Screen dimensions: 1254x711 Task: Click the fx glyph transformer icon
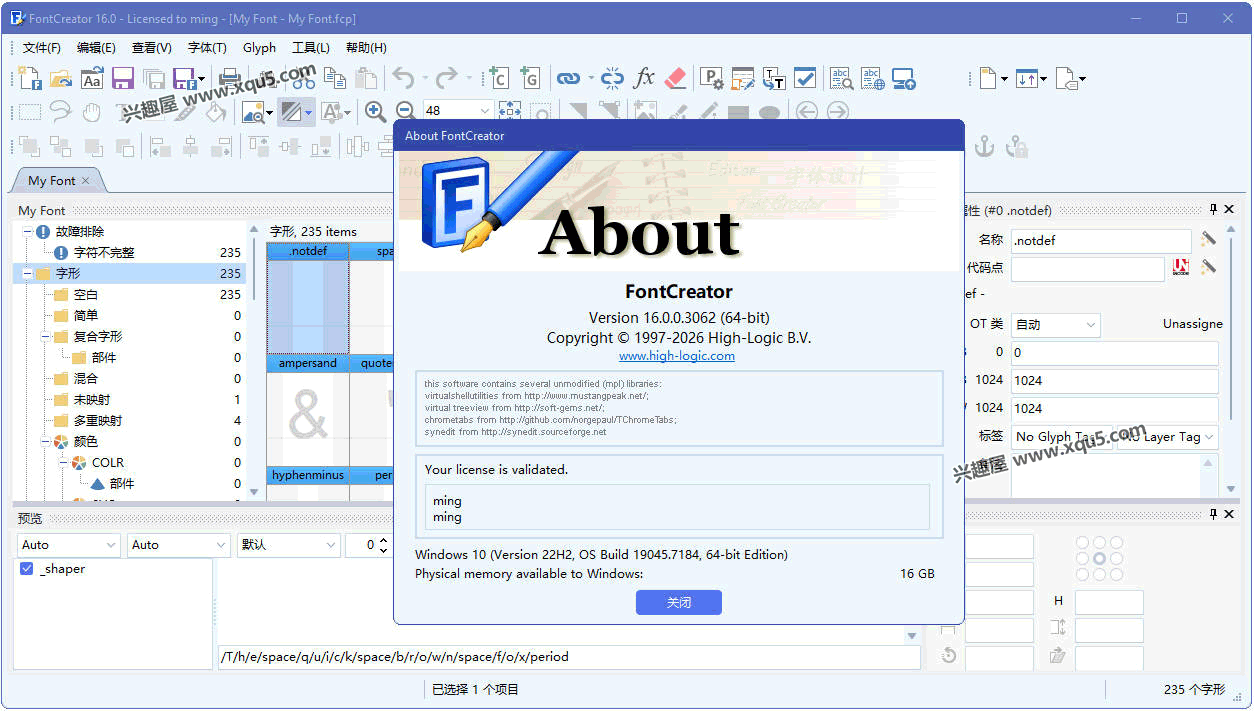(x=644, y=78)
